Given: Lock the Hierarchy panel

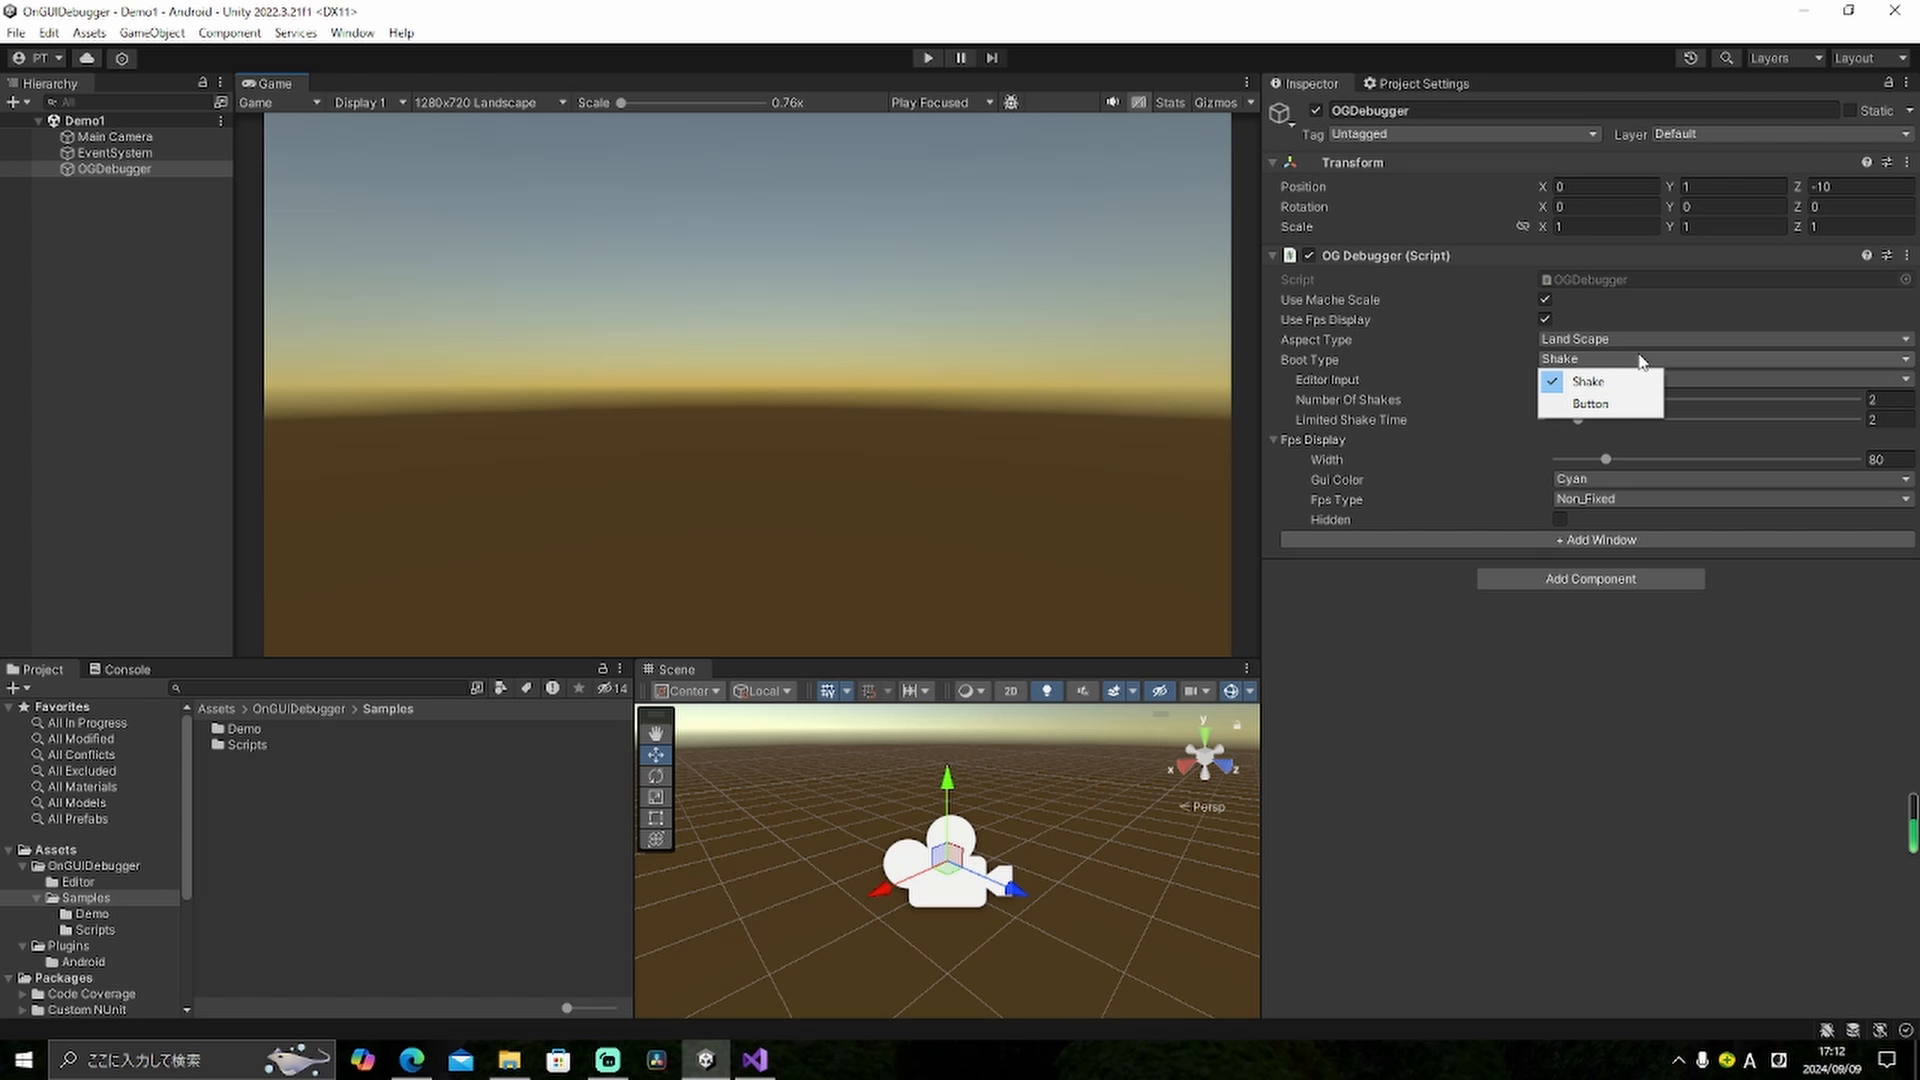Looking at the screenshot, I should pos(203,83).
